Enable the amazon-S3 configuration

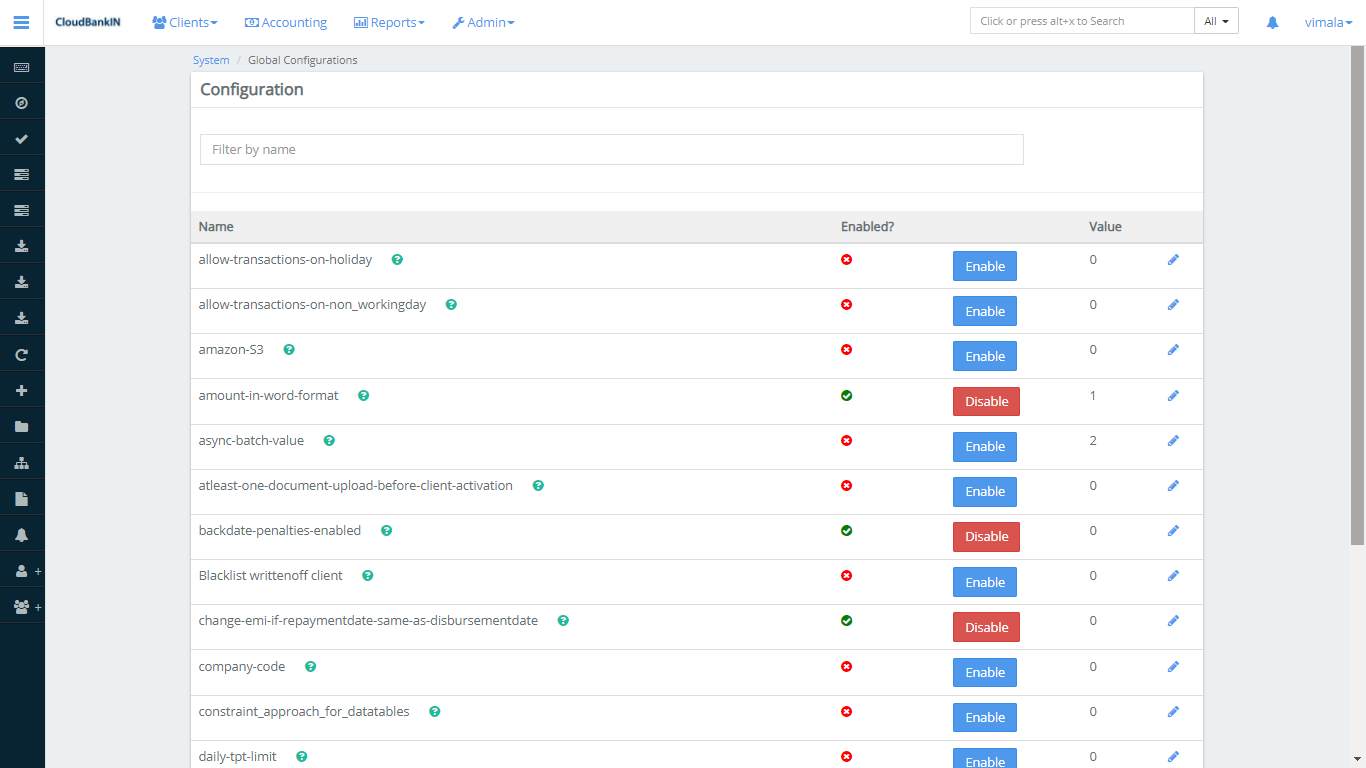(984, 356)
